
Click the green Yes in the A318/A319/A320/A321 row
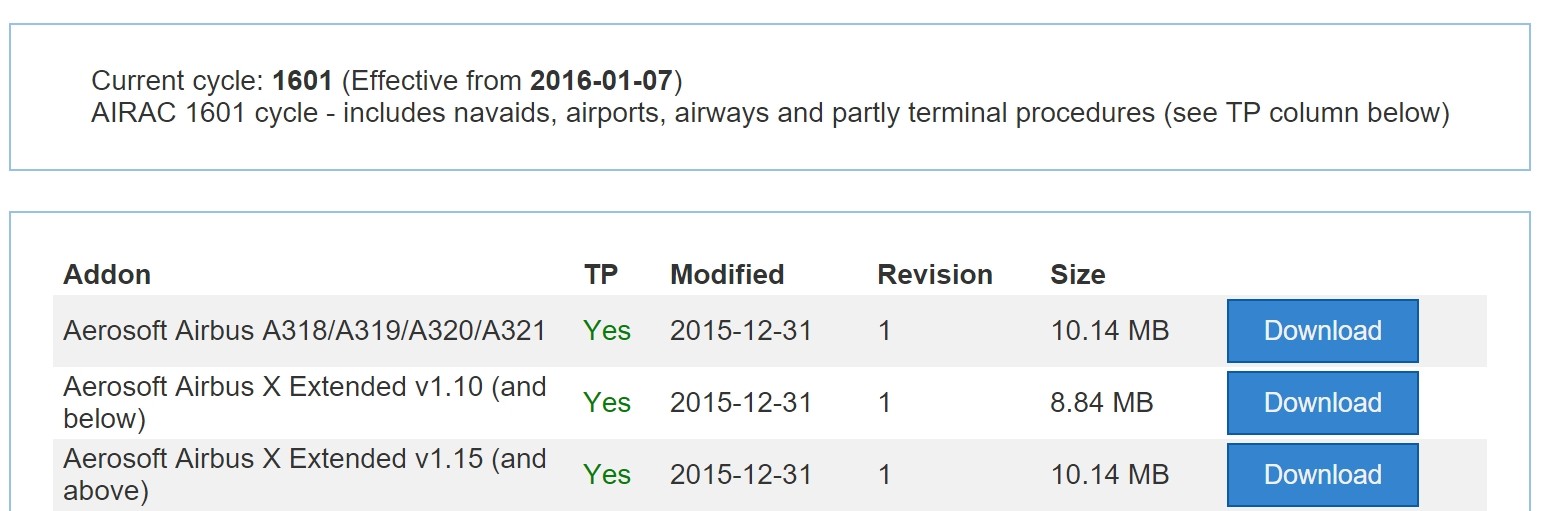pyautogui.click(x=607, y=331)
